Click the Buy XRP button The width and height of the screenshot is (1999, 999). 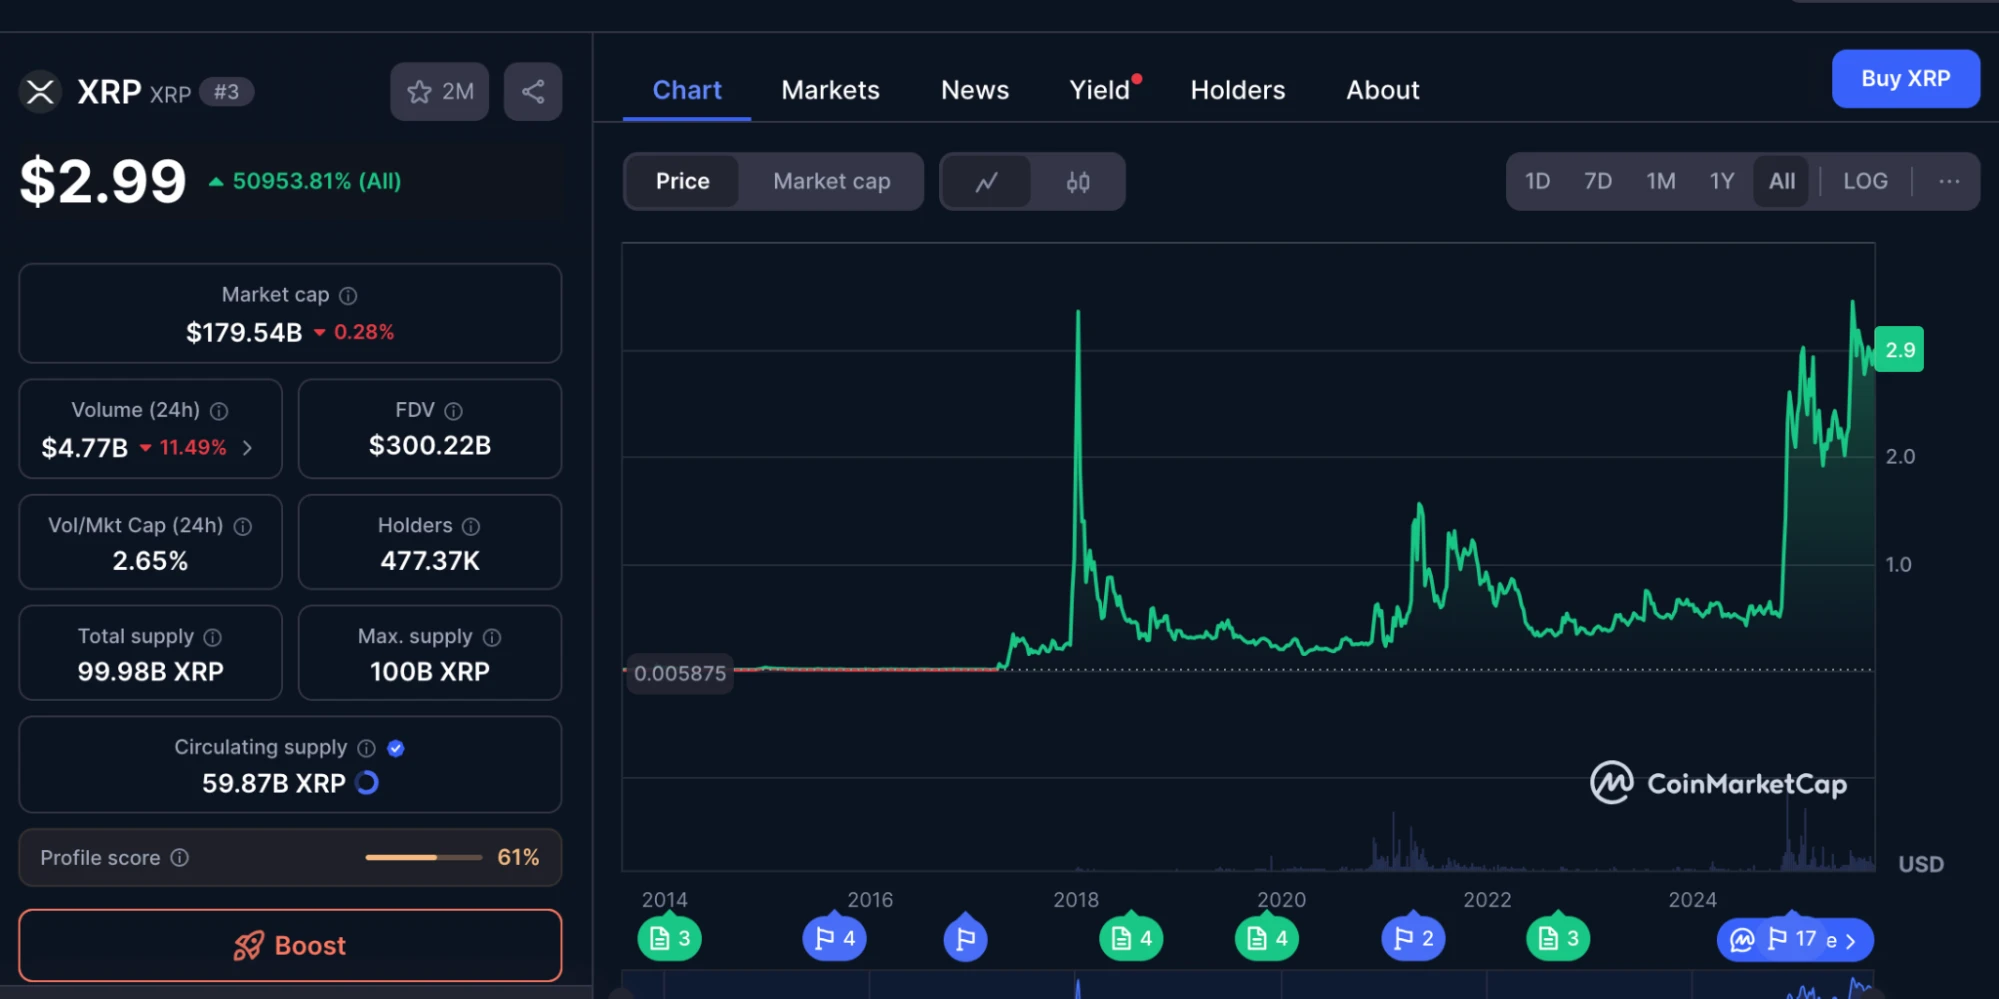tap(1904, 79)
